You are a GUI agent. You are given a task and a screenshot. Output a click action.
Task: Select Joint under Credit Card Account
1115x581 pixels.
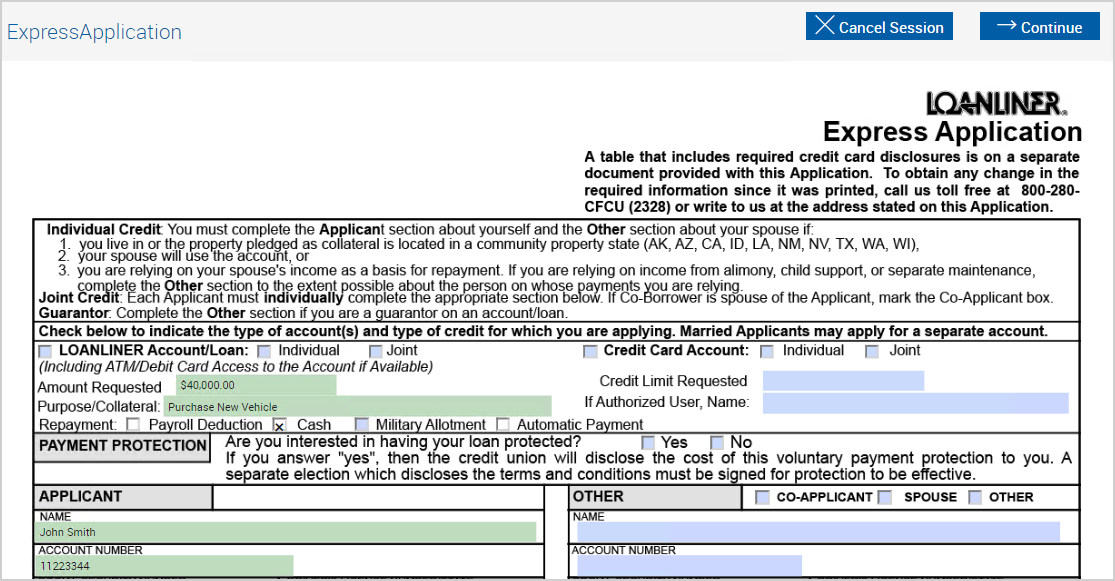872,351
